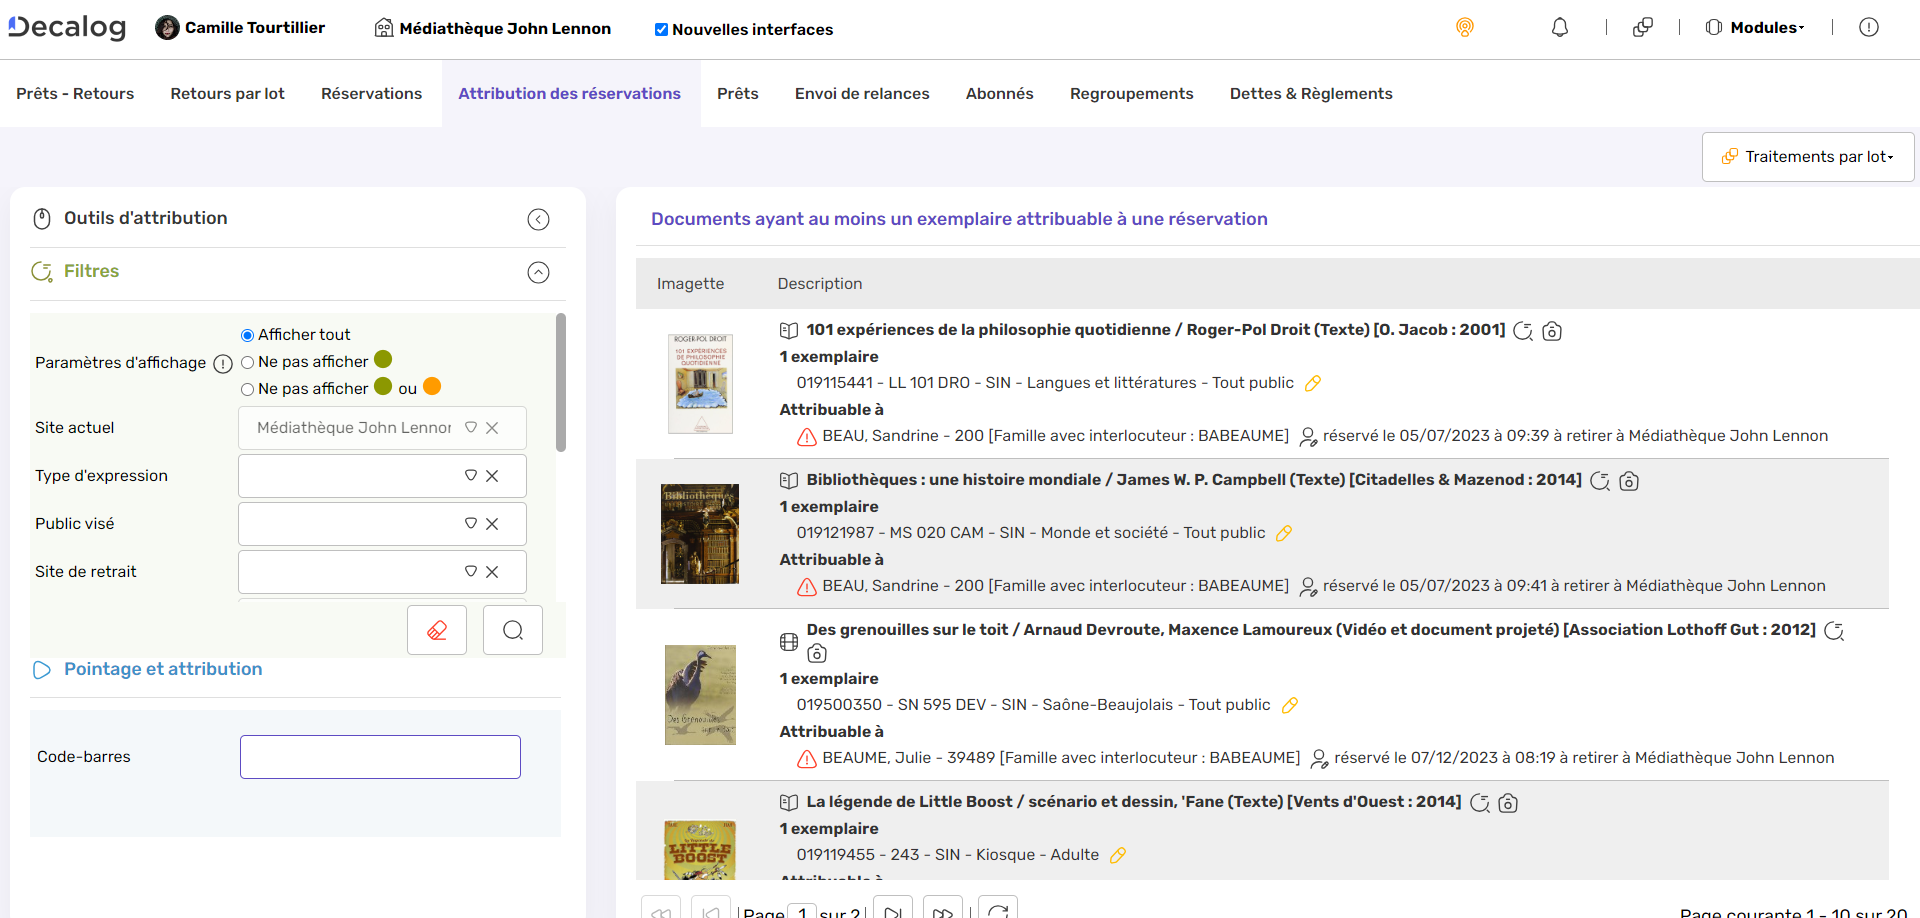This screenshot has width=1920, height=918.
Task: Open the 'Abonnés' tab
Action: point(999,93)
